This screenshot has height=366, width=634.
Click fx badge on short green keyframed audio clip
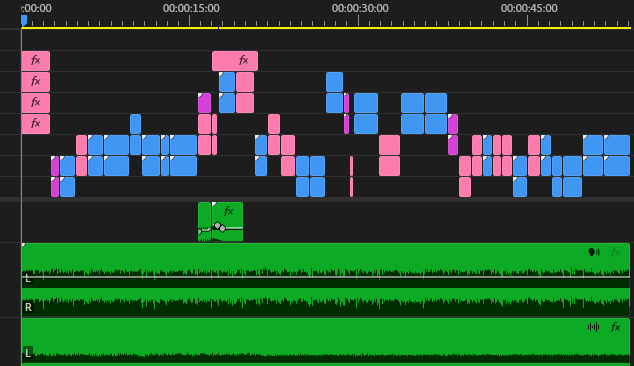(228, 211)
